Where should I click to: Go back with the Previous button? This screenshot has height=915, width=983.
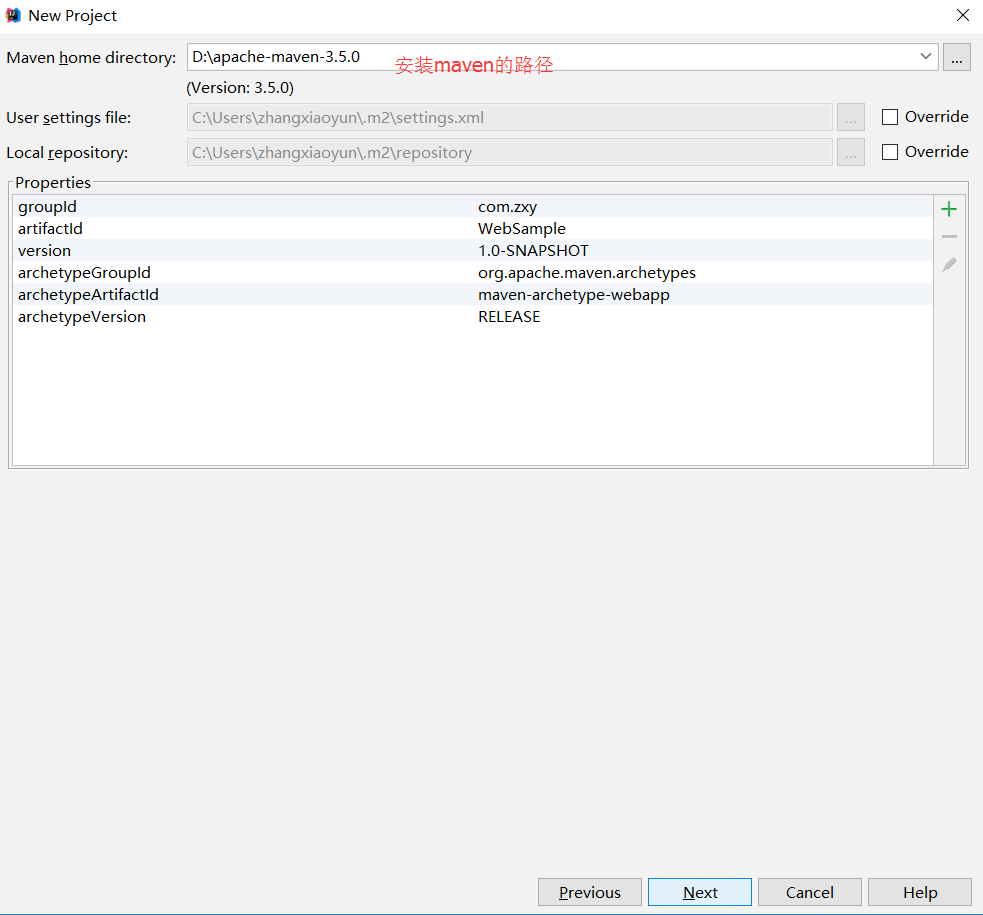[589, 892]
